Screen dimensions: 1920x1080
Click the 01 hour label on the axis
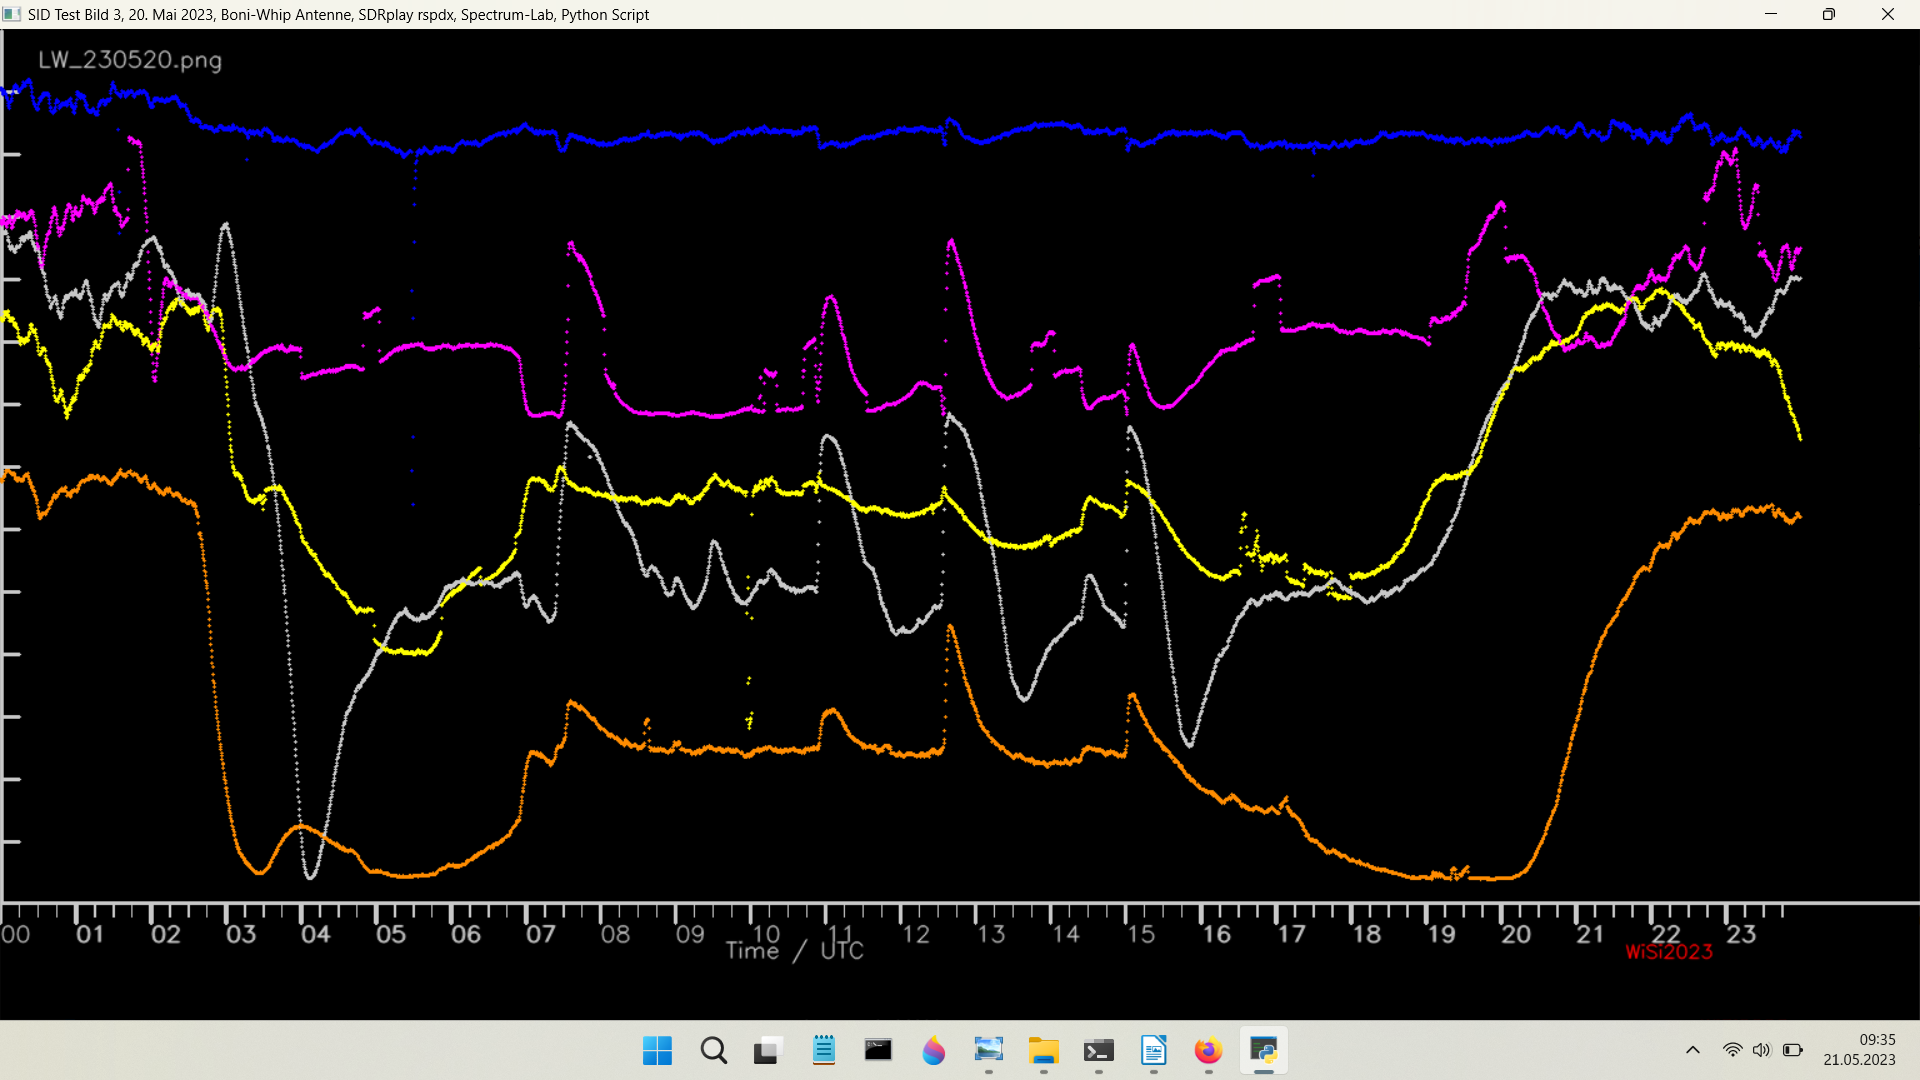[90, 934]
